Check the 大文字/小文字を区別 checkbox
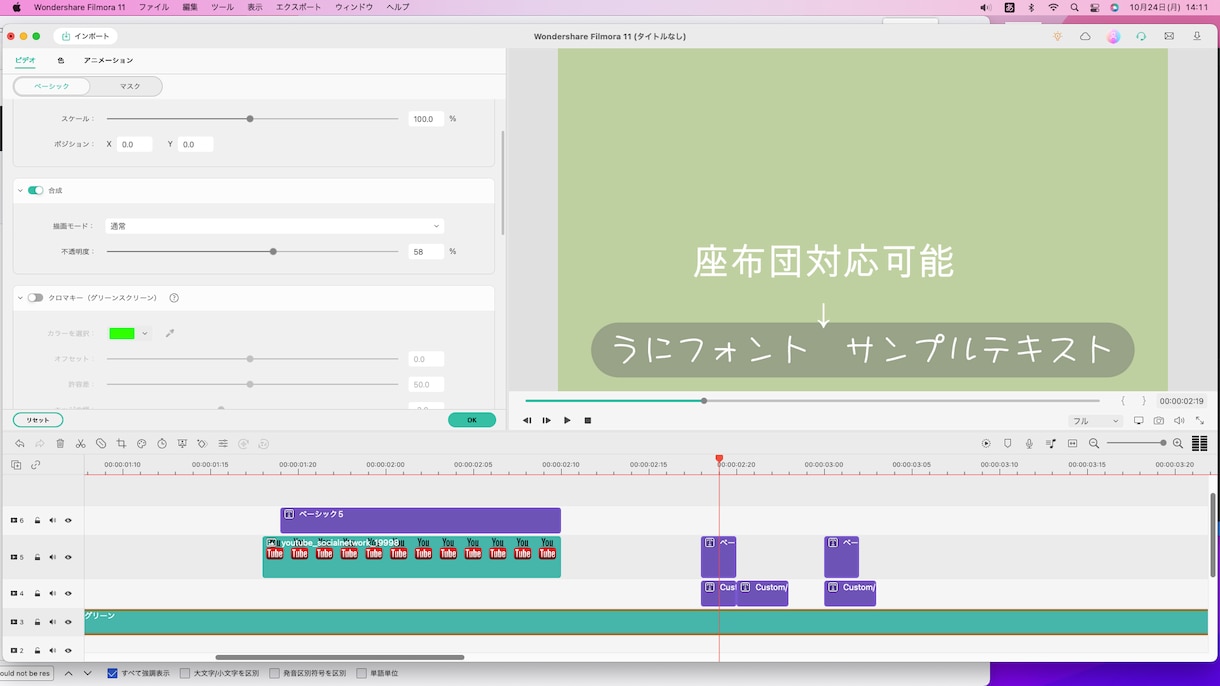The height and width of the screenshot is (686, 1220). 185,673
